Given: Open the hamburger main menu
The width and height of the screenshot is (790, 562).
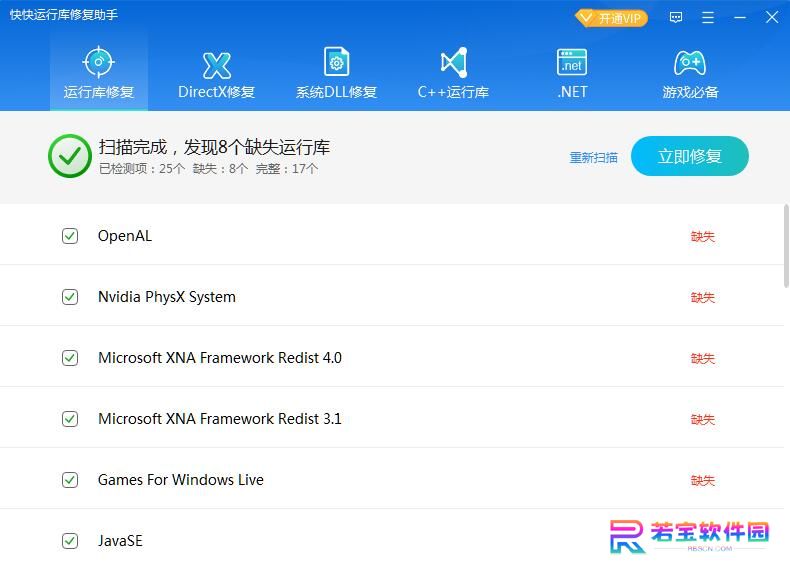Looking at the screenshot, I should tap(708, 18).
